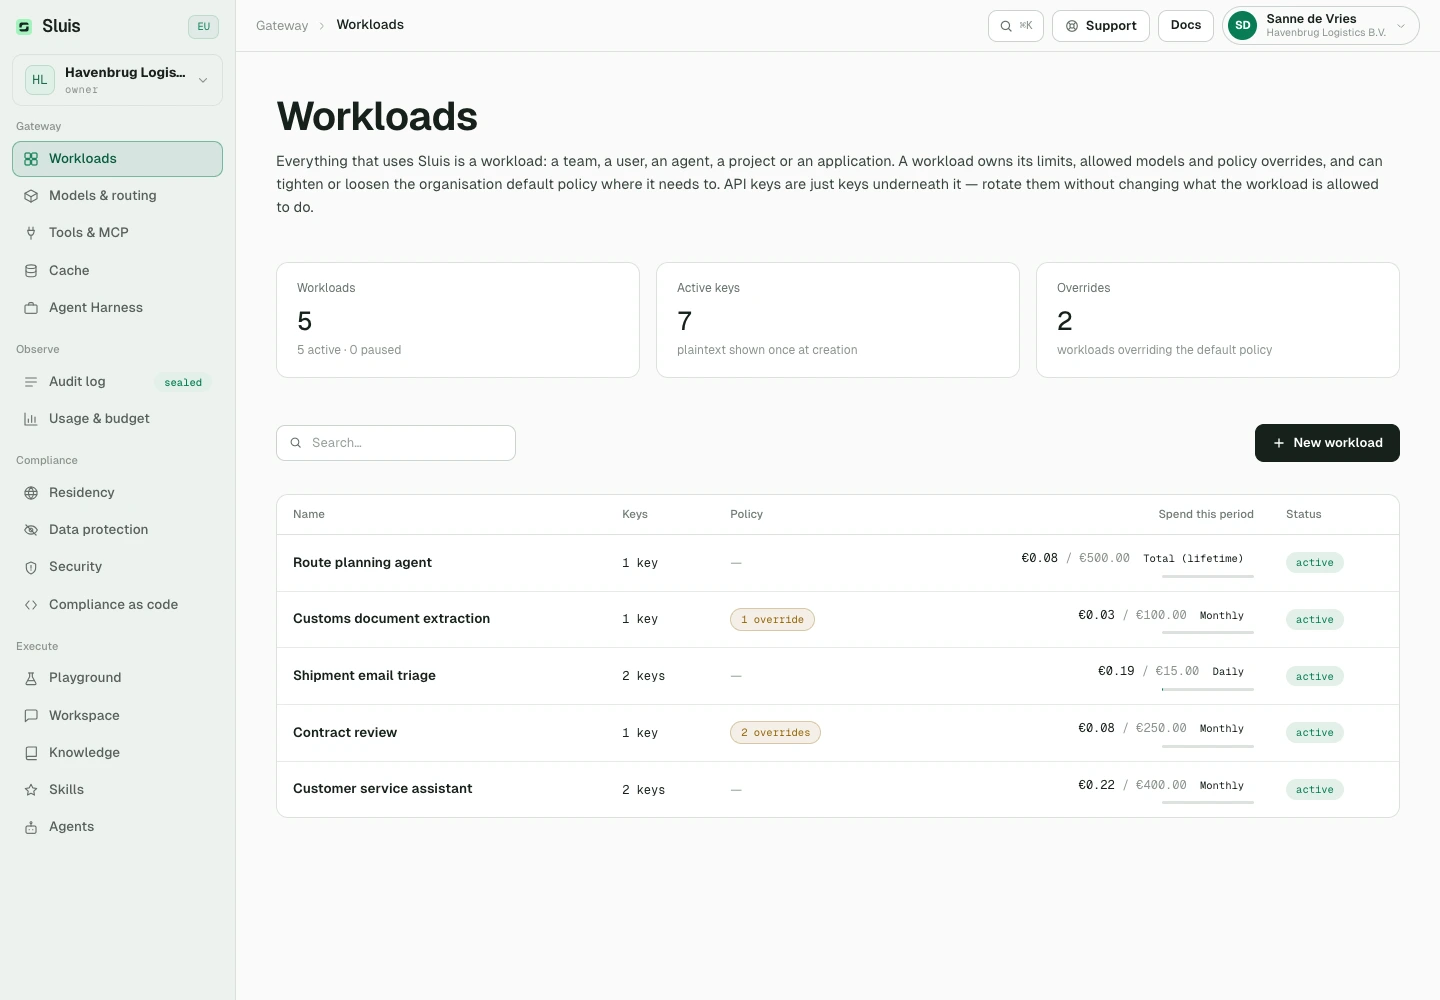Open the Support button in header
The width and height of the screenshot is (1440, 1000).
coord(1101,26)
